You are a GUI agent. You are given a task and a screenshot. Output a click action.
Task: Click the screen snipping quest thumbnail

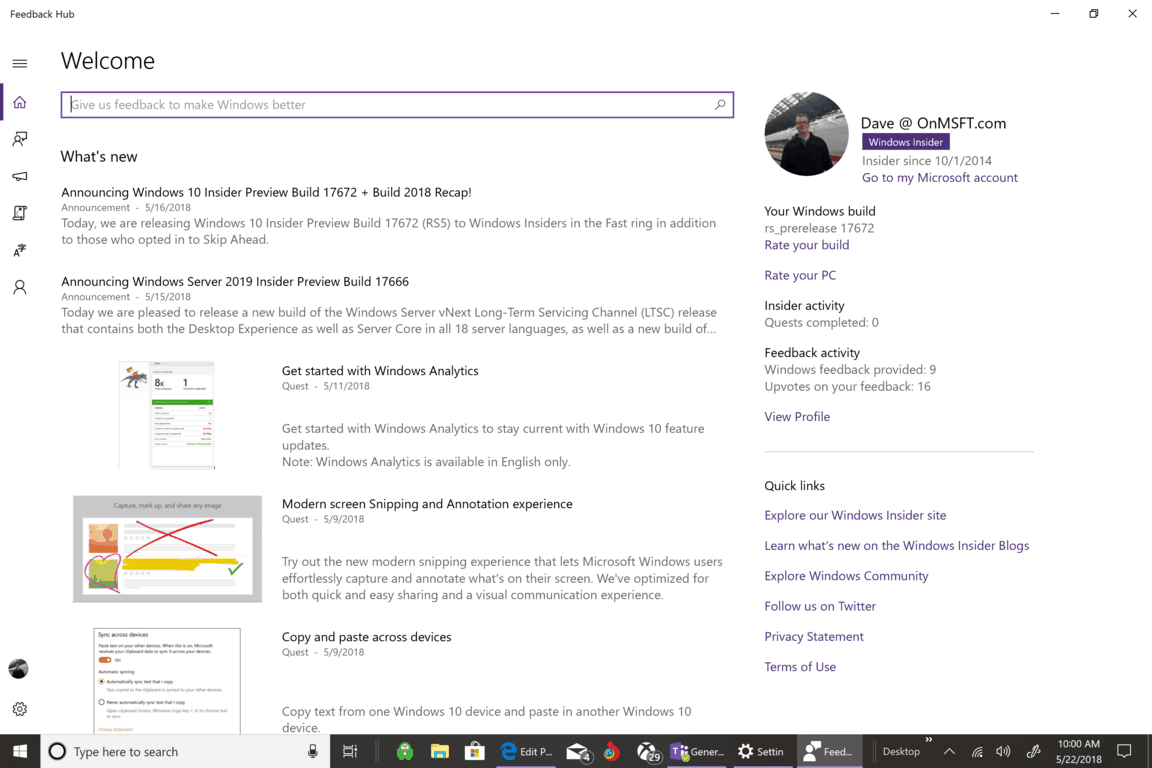pyautogui.click(x=167, y=548)
